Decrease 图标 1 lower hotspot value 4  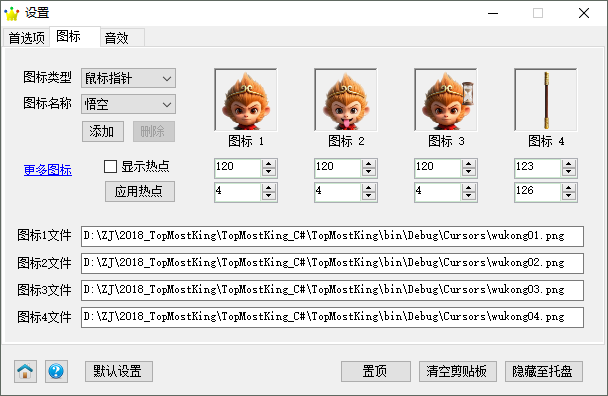pyautogui.click(x=269, y=196)
